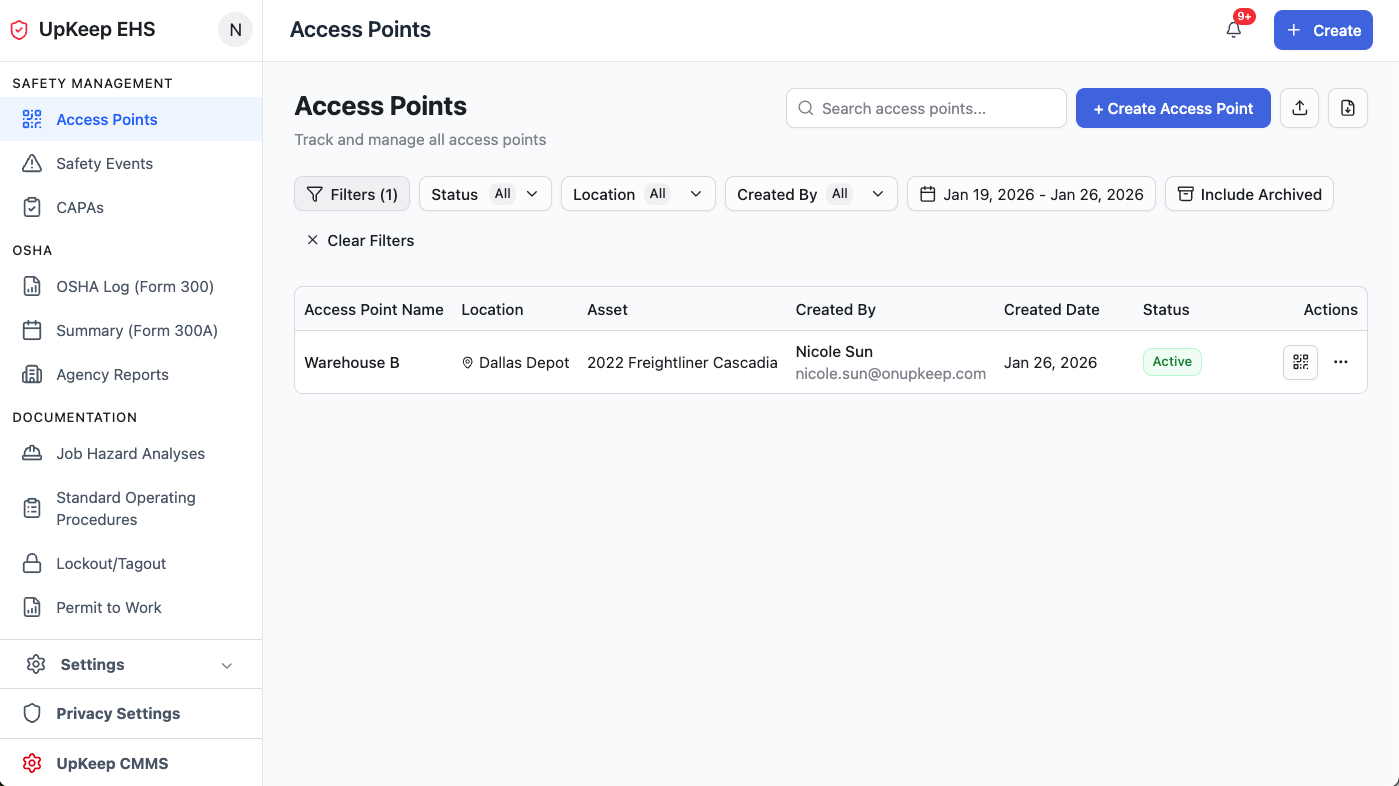Open the Created By filter dropdown

pos(810,194)
